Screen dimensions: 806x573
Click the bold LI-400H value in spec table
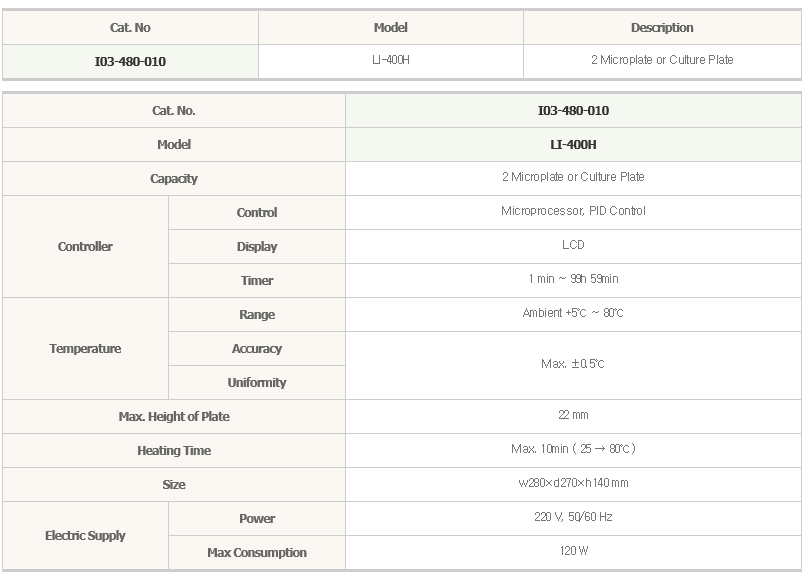(x=573, y=145)
